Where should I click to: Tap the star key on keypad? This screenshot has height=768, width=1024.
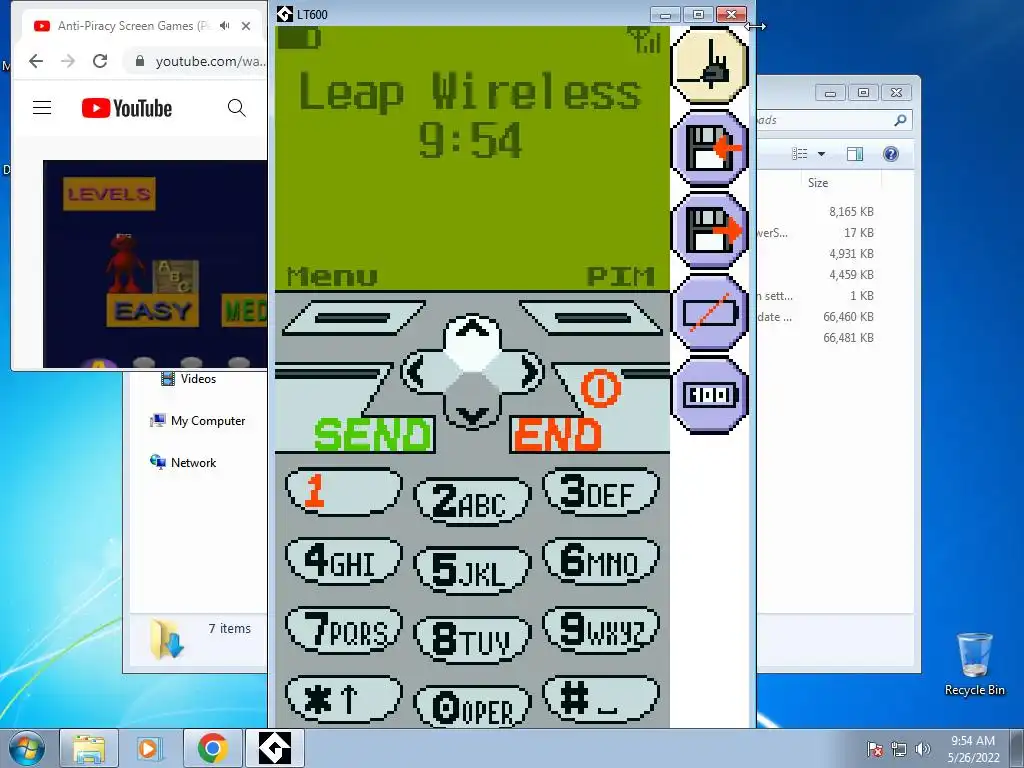pyautogui.click(x=344, y=699)
